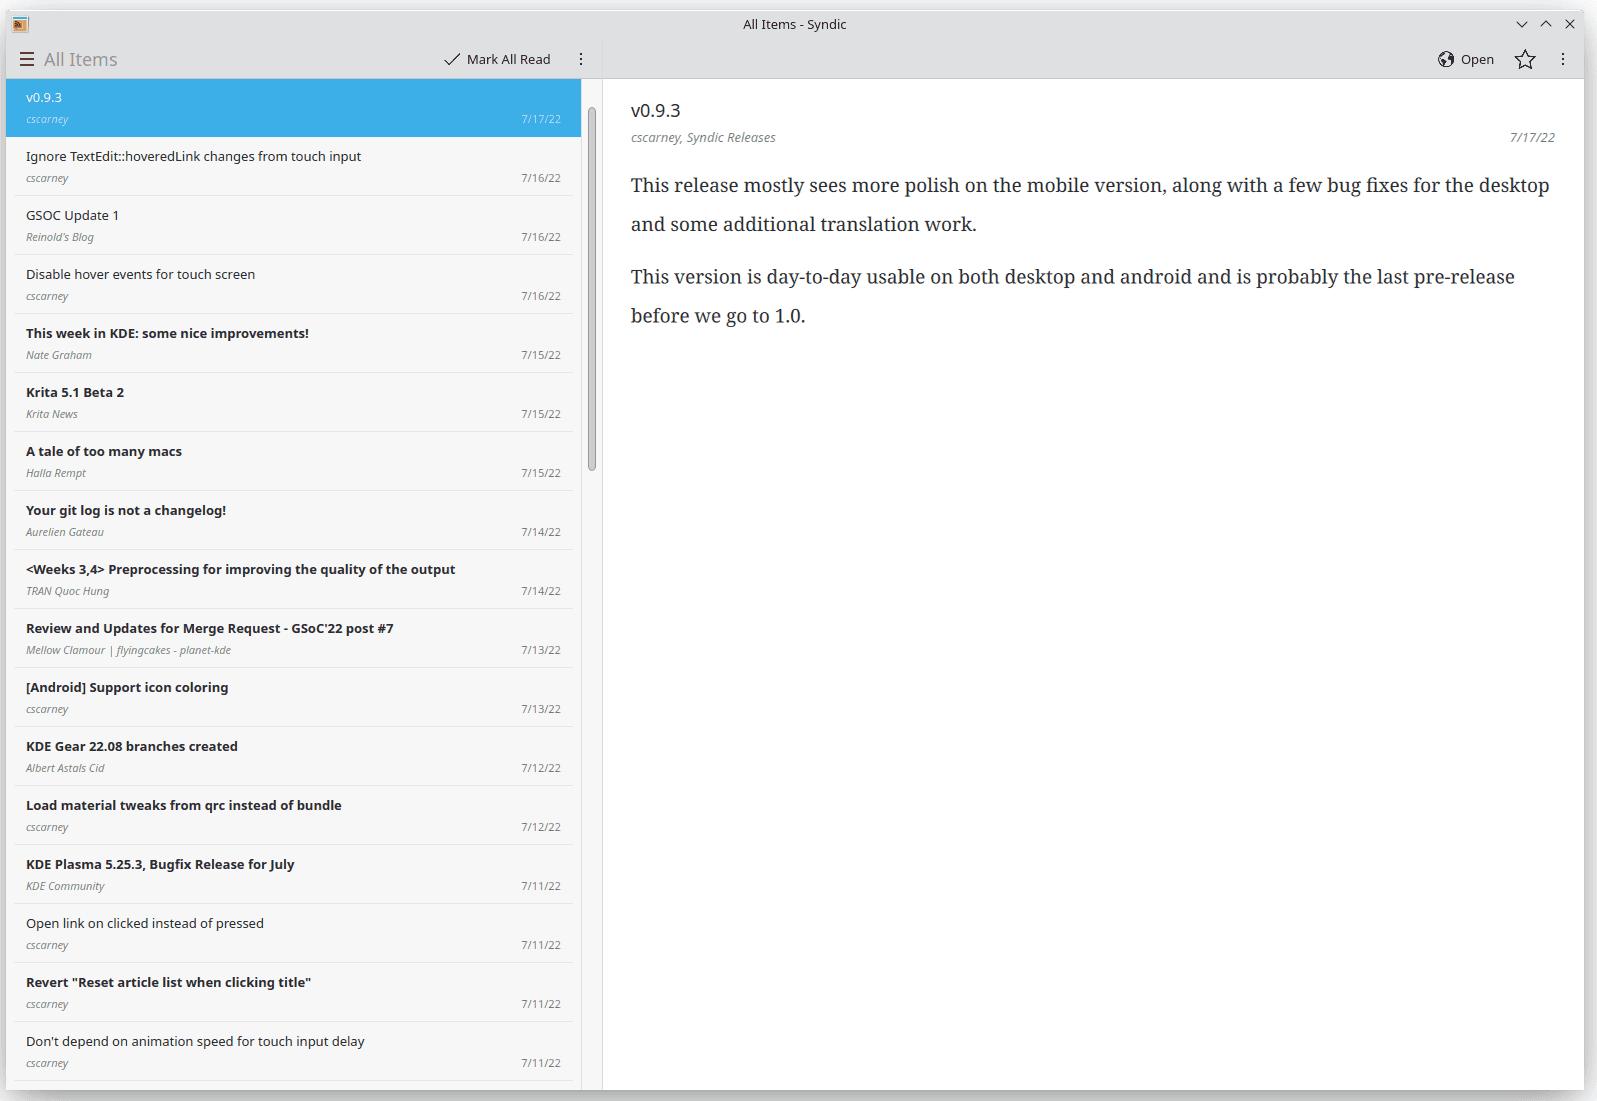This screenshot has height=1101, width=1597.
Task: Click the article list scrollbar handle
Action: point(592,288)
